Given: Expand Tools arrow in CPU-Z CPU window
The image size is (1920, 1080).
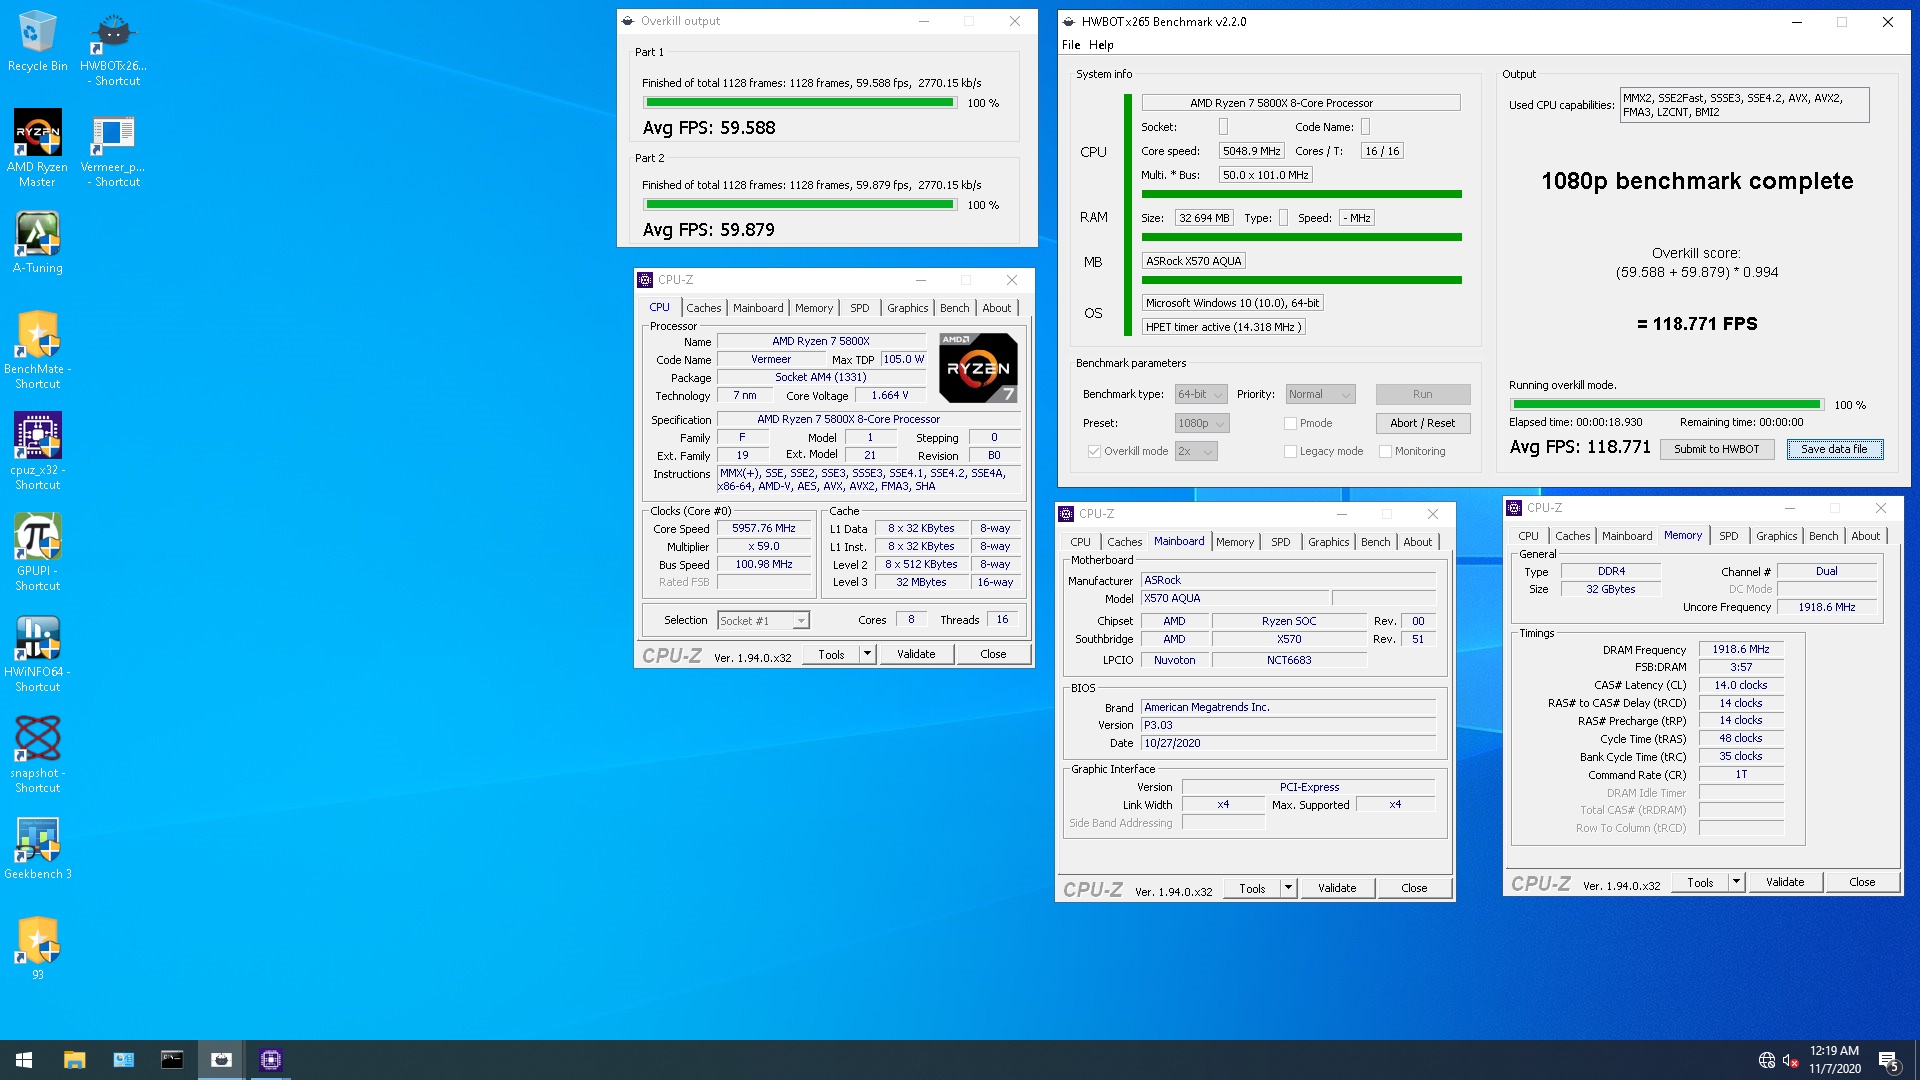Looking at the screenshot, I should tap(867, 654).
